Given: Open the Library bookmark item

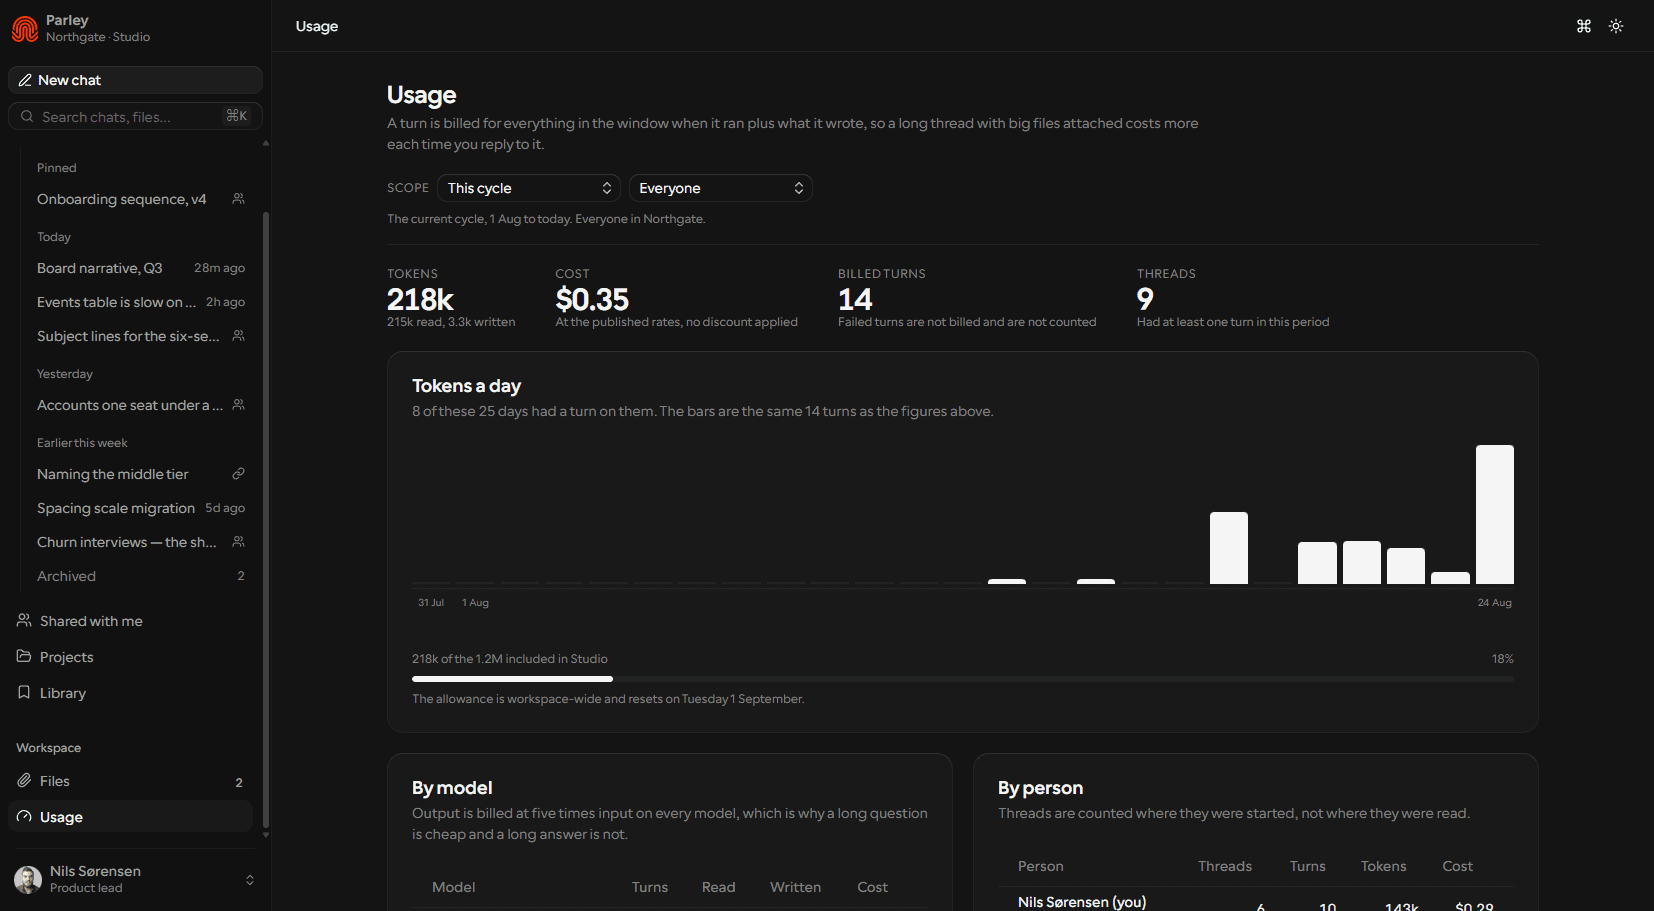Looking at the screenshot, I should pos(130,693).
